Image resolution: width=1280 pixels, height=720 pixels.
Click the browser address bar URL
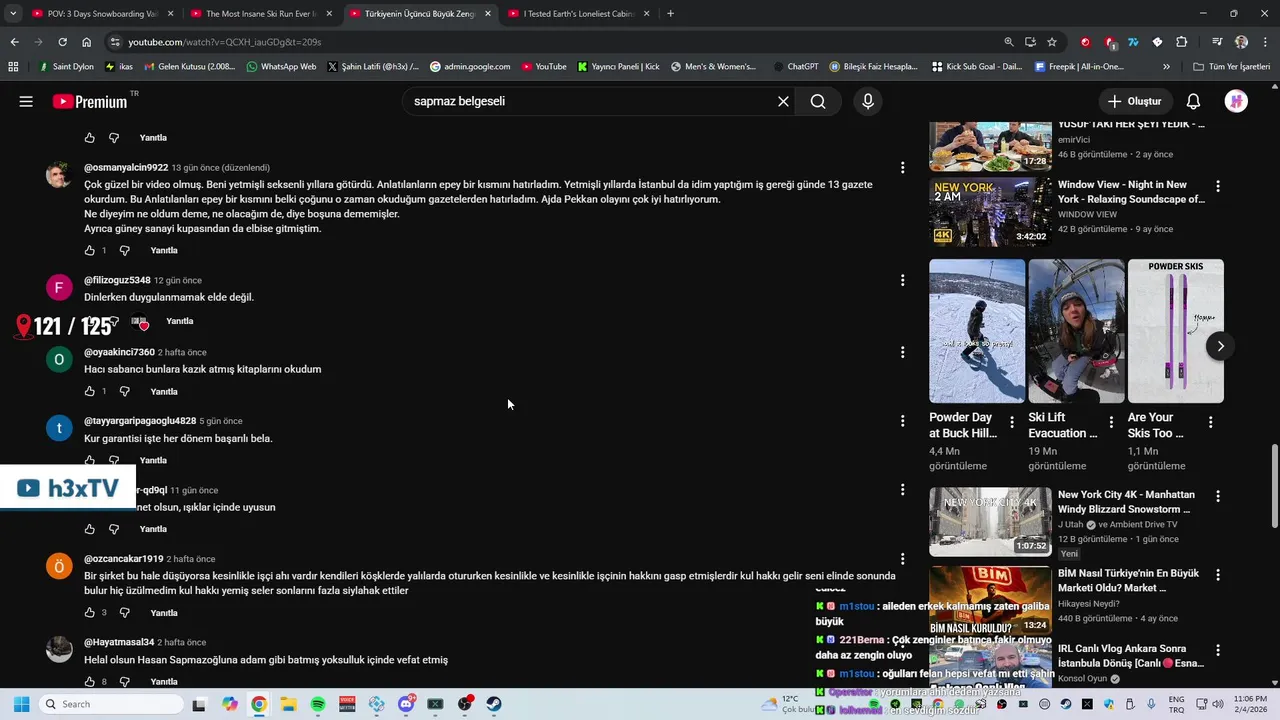(x=224, y=42)
